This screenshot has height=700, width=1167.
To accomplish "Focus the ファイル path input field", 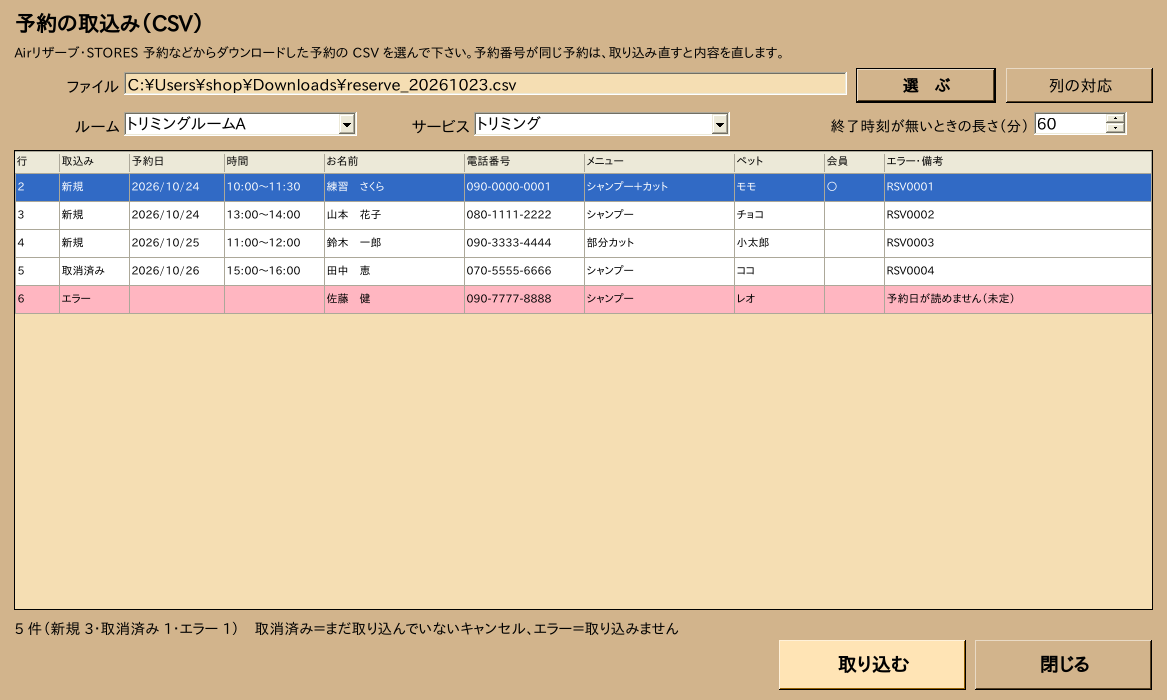I will click(485, 85).
